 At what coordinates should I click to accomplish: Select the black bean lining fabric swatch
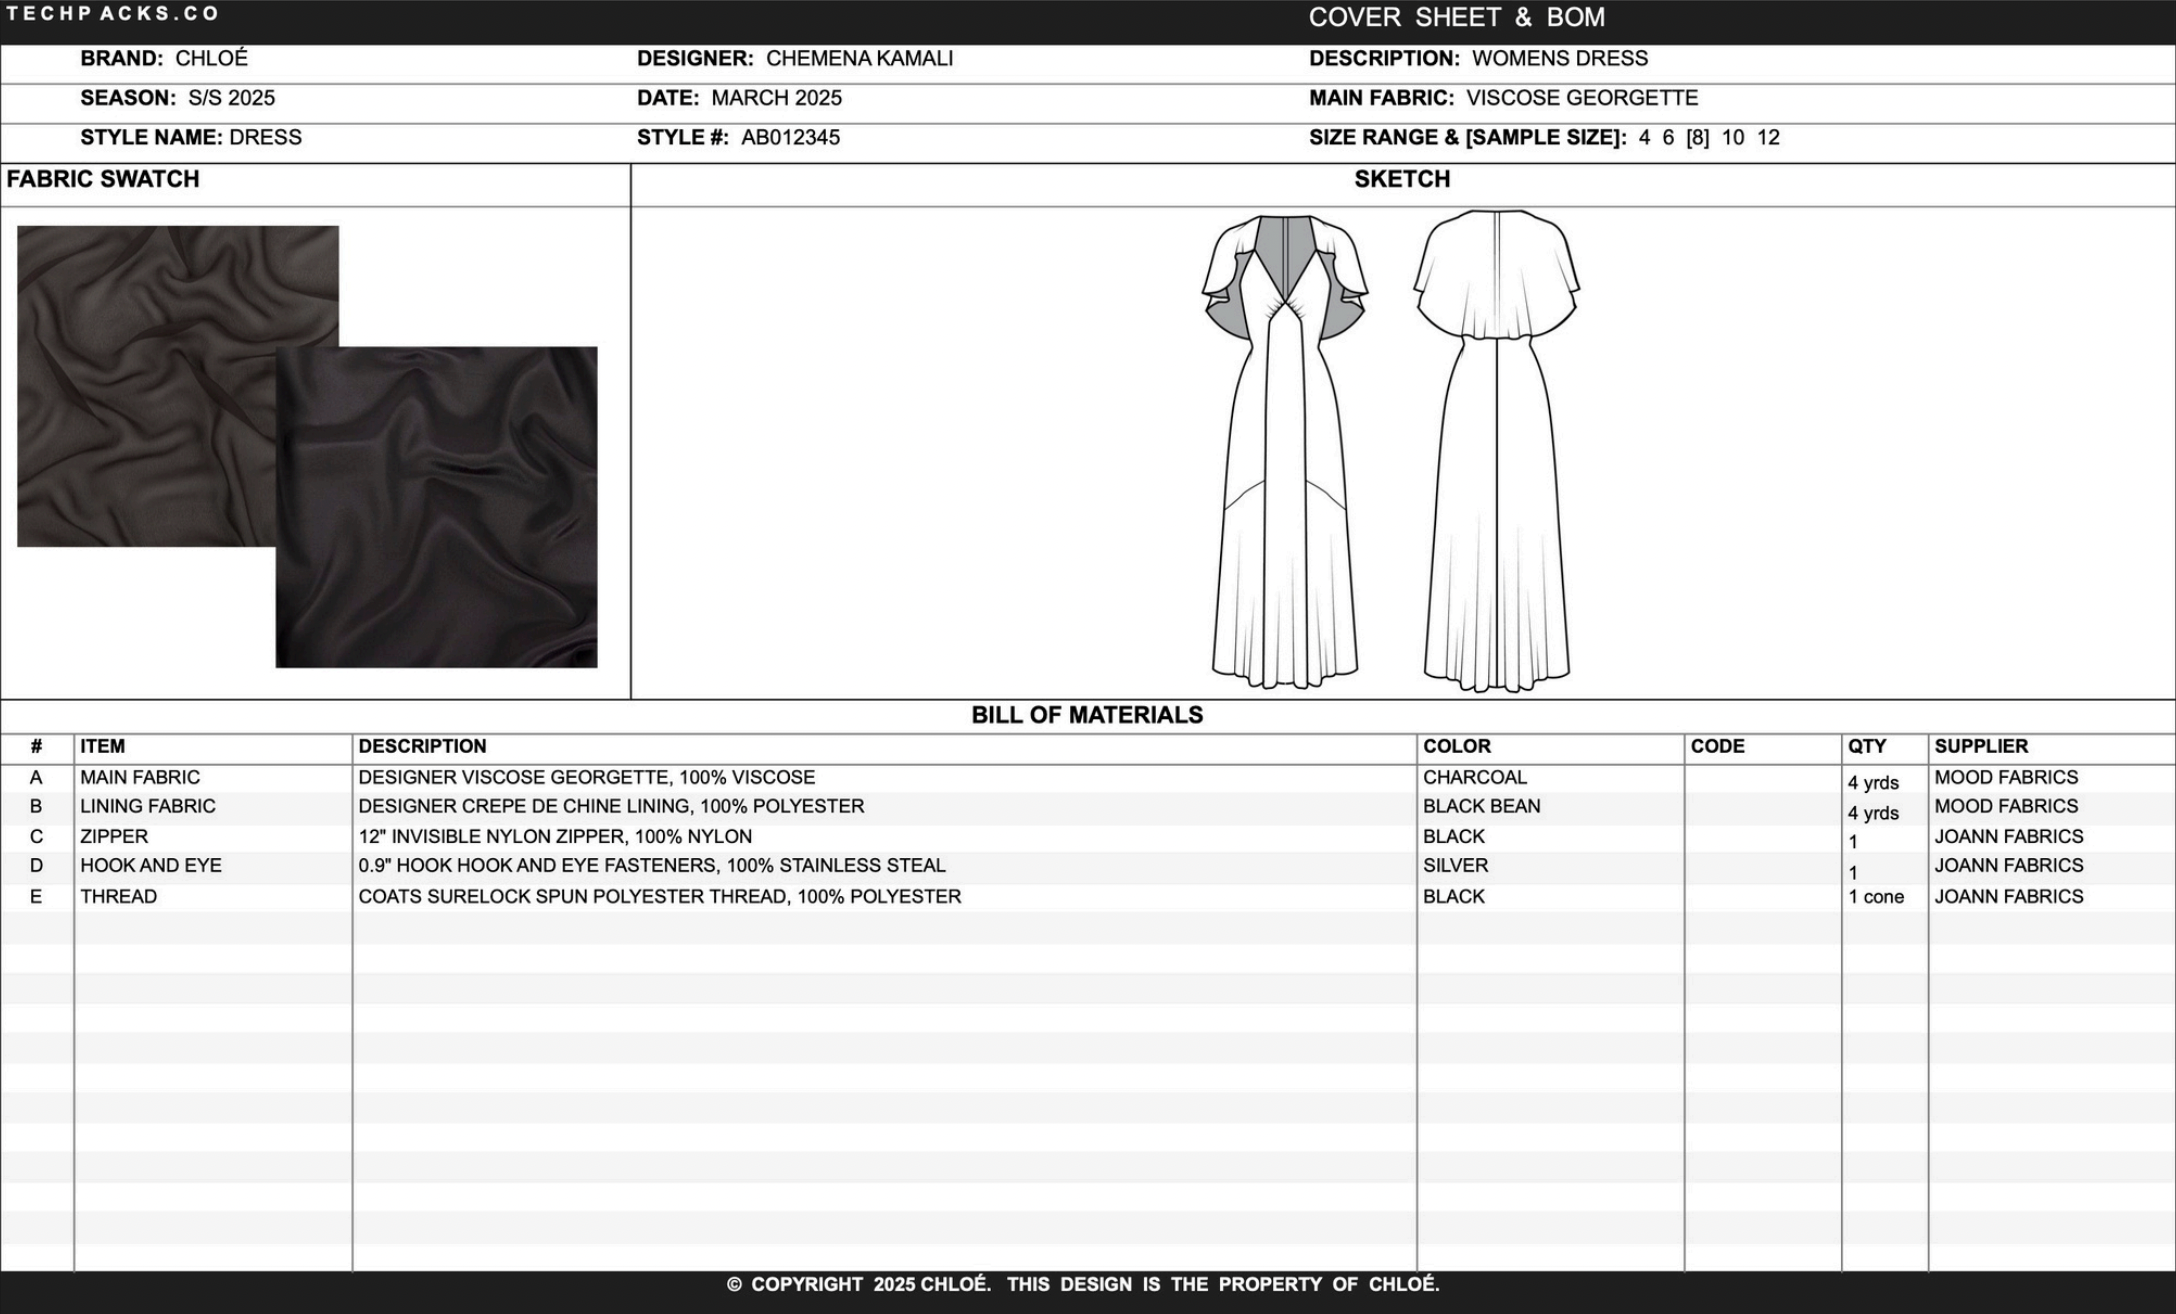(436, 507)
